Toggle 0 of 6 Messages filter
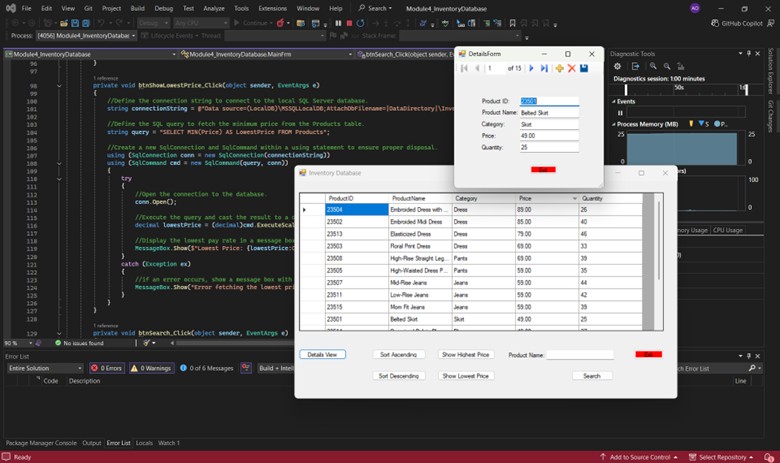 point(206,368)
